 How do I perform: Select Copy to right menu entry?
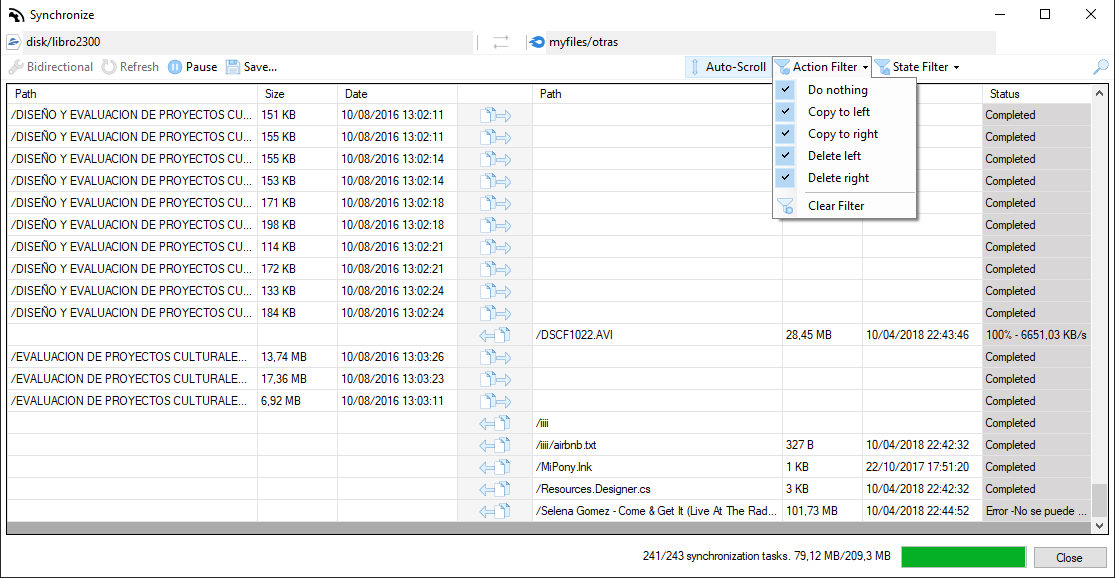pos(842,134)
